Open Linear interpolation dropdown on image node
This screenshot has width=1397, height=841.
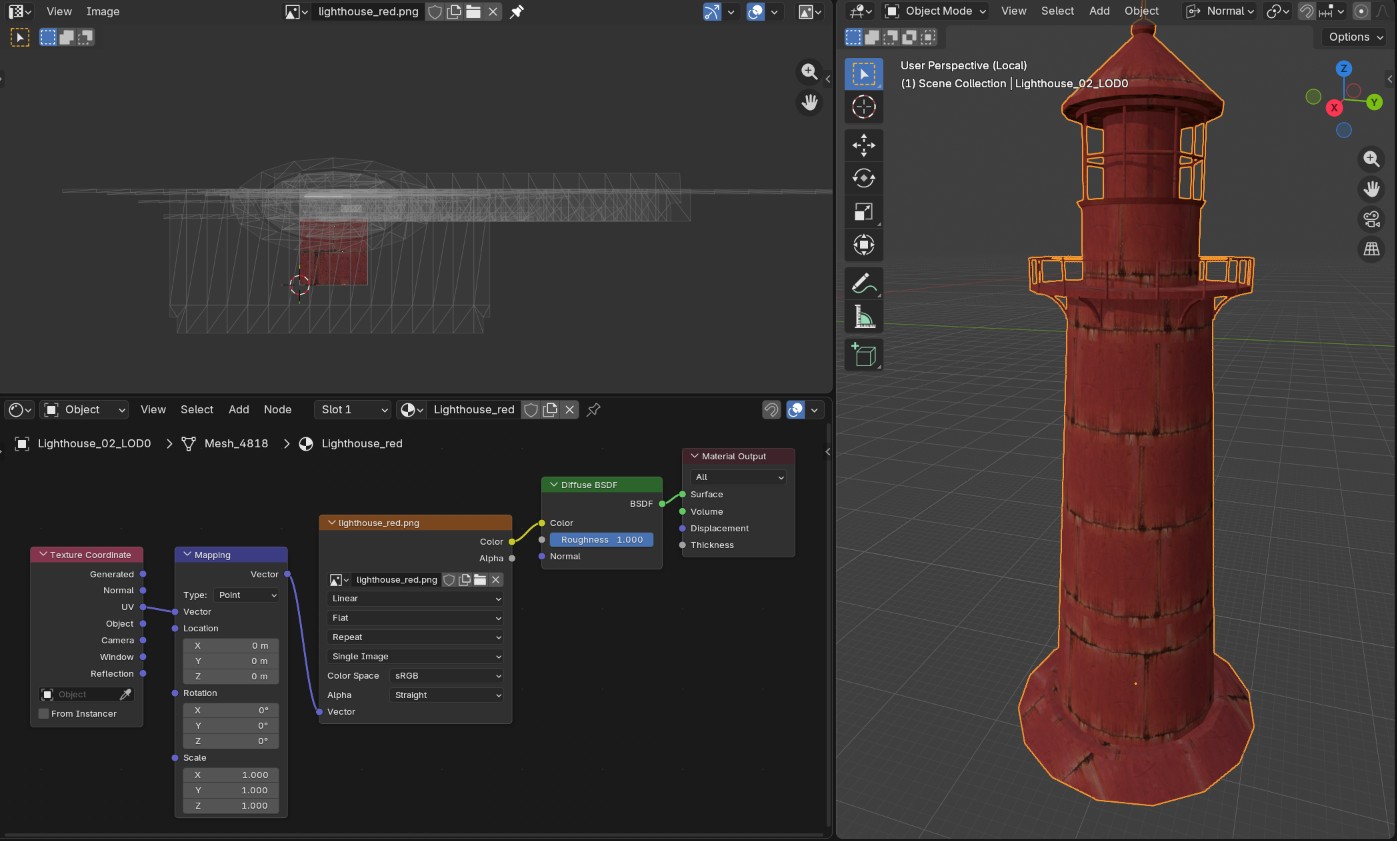click(x=415, y=598)
